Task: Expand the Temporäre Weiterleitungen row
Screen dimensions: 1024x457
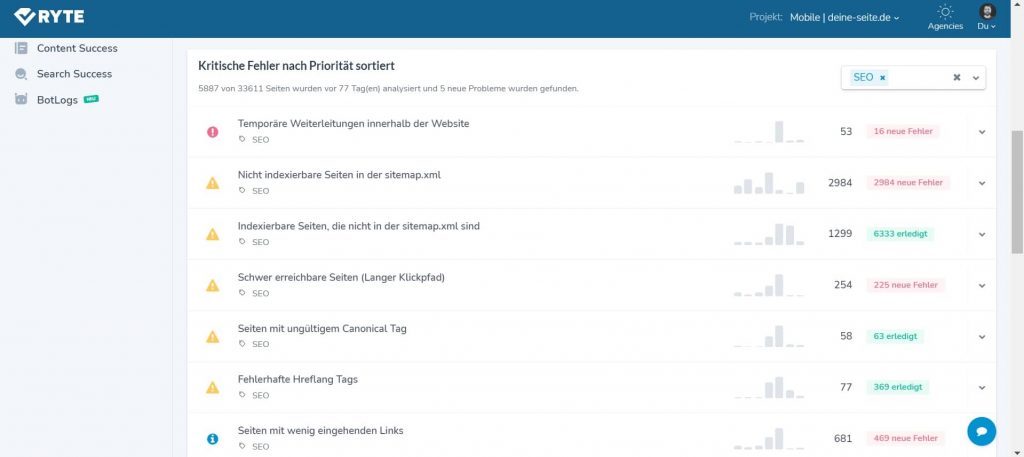Action: (982, 132)
